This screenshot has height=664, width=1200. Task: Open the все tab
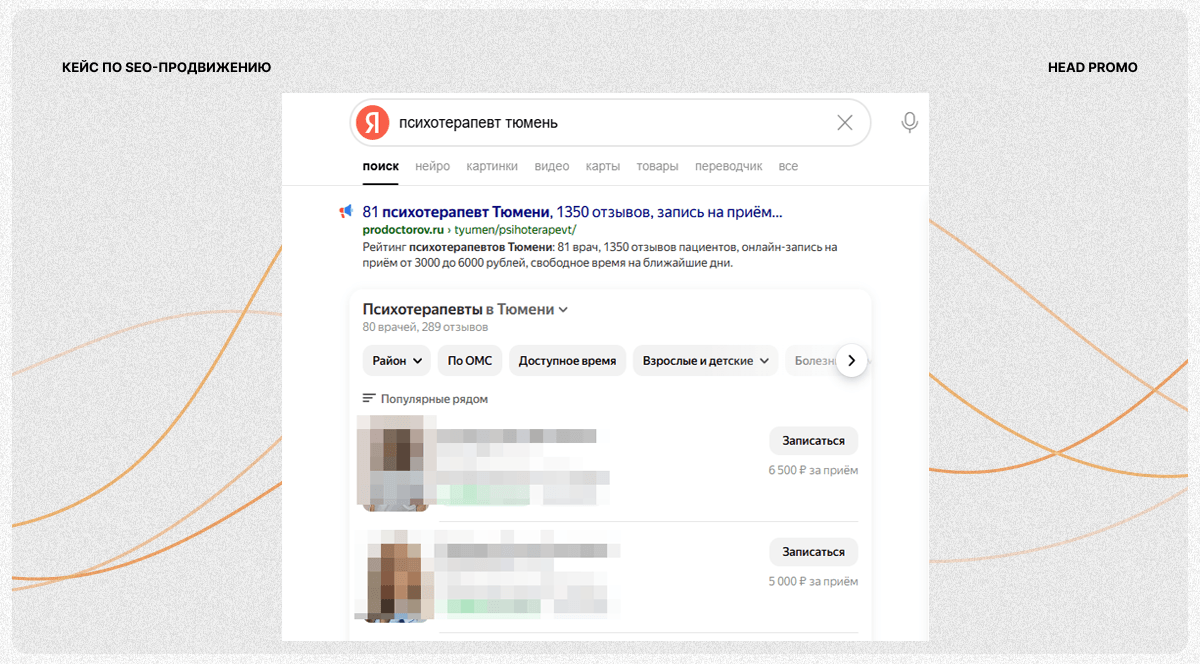(x=788, y=166)
